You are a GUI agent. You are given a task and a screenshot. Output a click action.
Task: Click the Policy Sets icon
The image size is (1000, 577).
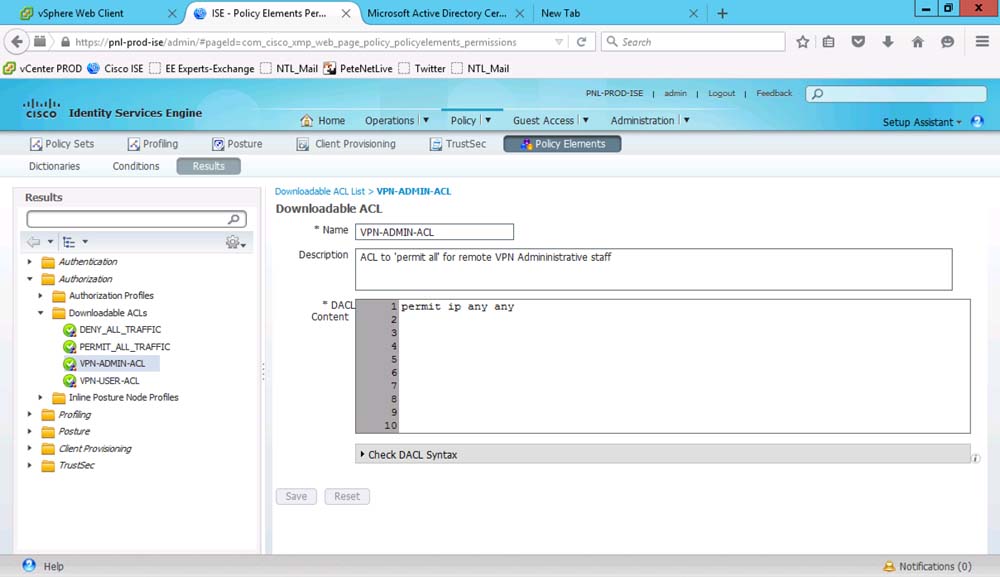pyautogui.click(x=36, y=145)
